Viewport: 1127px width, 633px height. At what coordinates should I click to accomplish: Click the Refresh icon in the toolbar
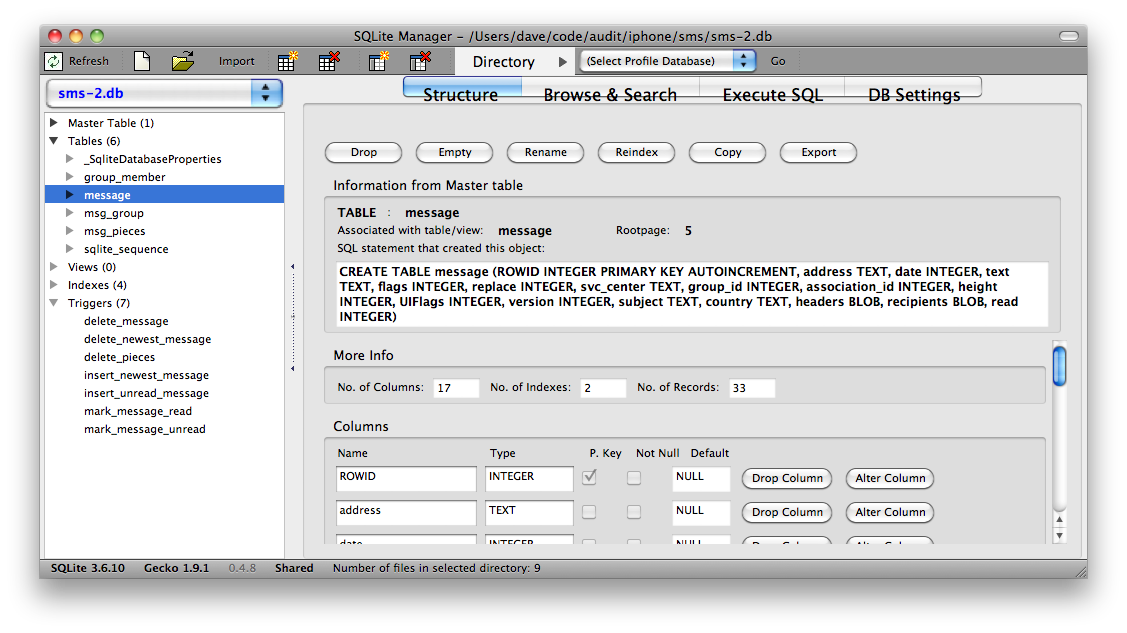pyautogui.click(x=54, y=61)
